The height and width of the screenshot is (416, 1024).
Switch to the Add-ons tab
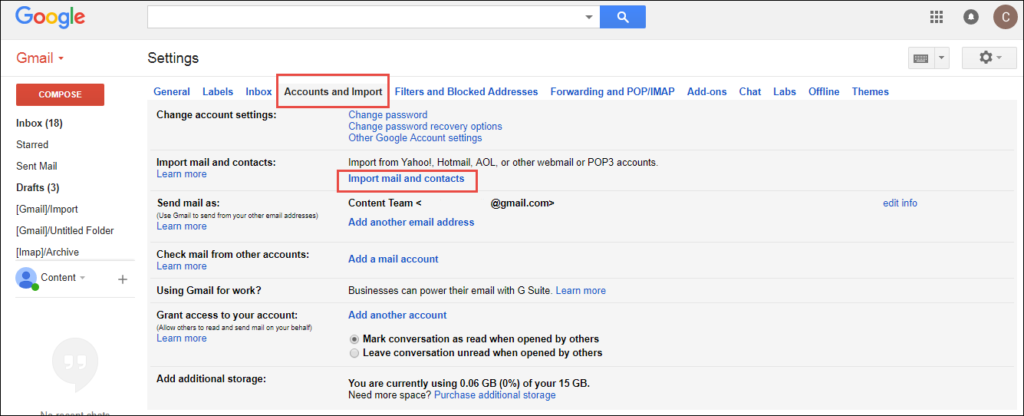coord(707,92)
